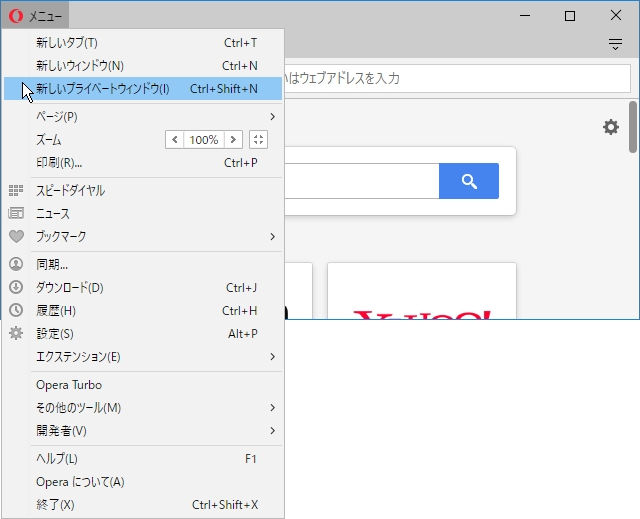
Task: Select 新しいタブ(T) menu item
Action: [143, 42]
